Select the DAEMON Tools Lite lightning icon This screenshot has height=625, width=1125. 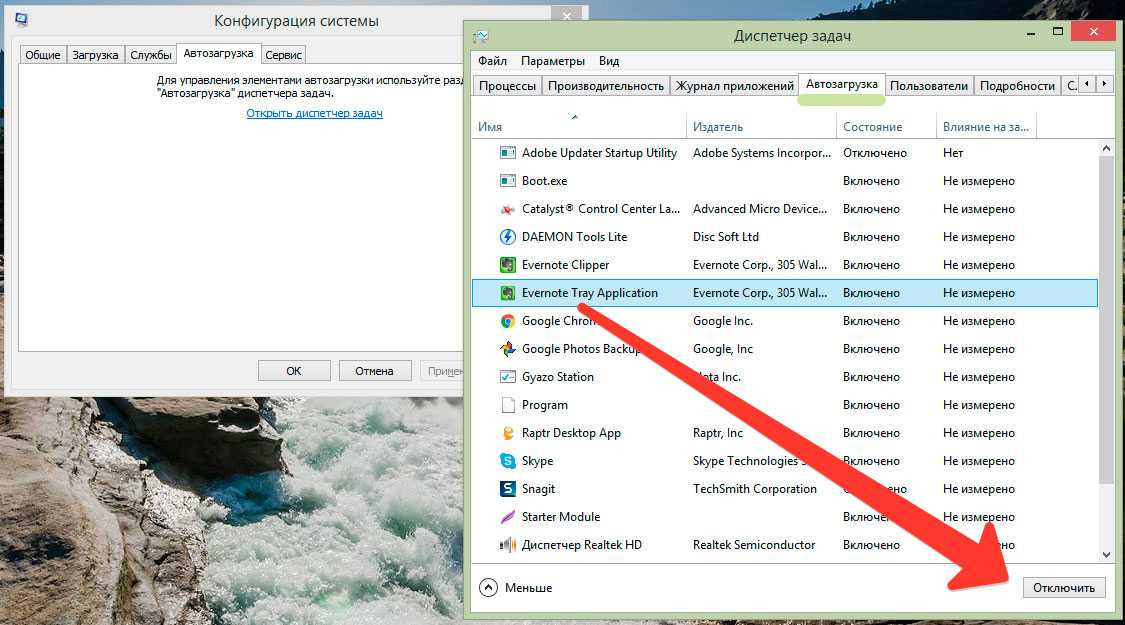(x=507, y=237)
